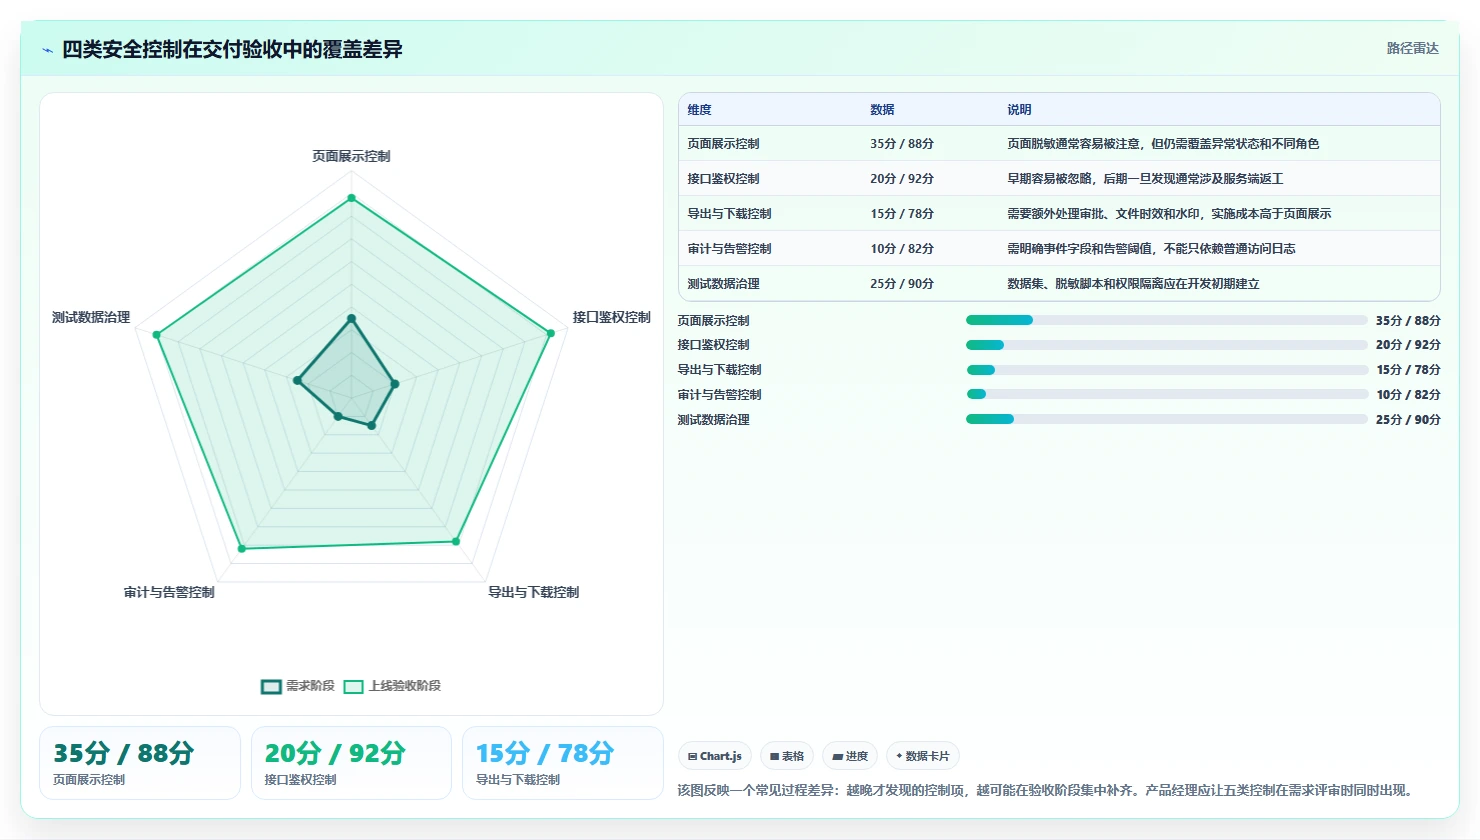Toggle the 需求阶段 legend swatch
Screen dimensions: 1480x840
click(x=271, y=686)
